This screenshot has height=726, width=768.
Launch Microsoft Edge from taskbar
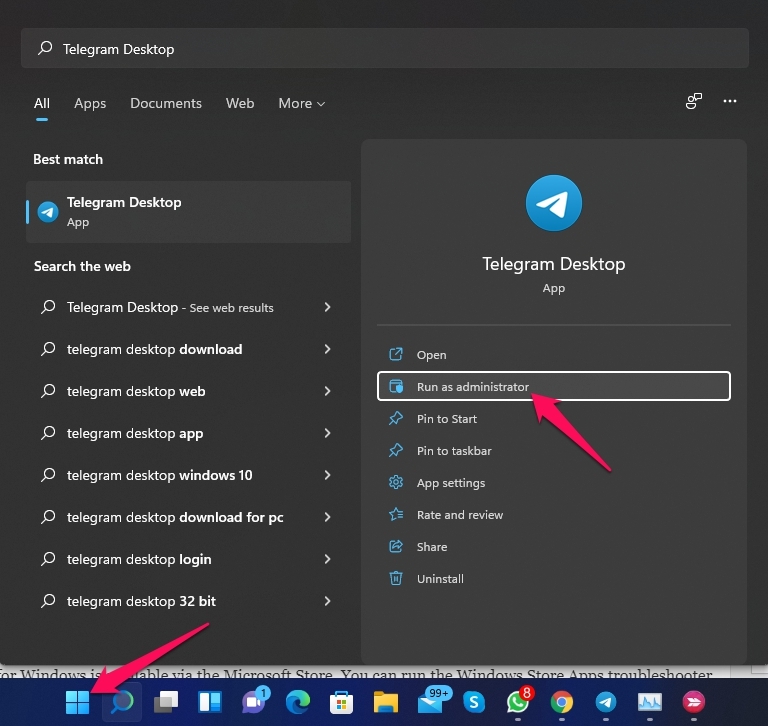(x=298, y=702)
